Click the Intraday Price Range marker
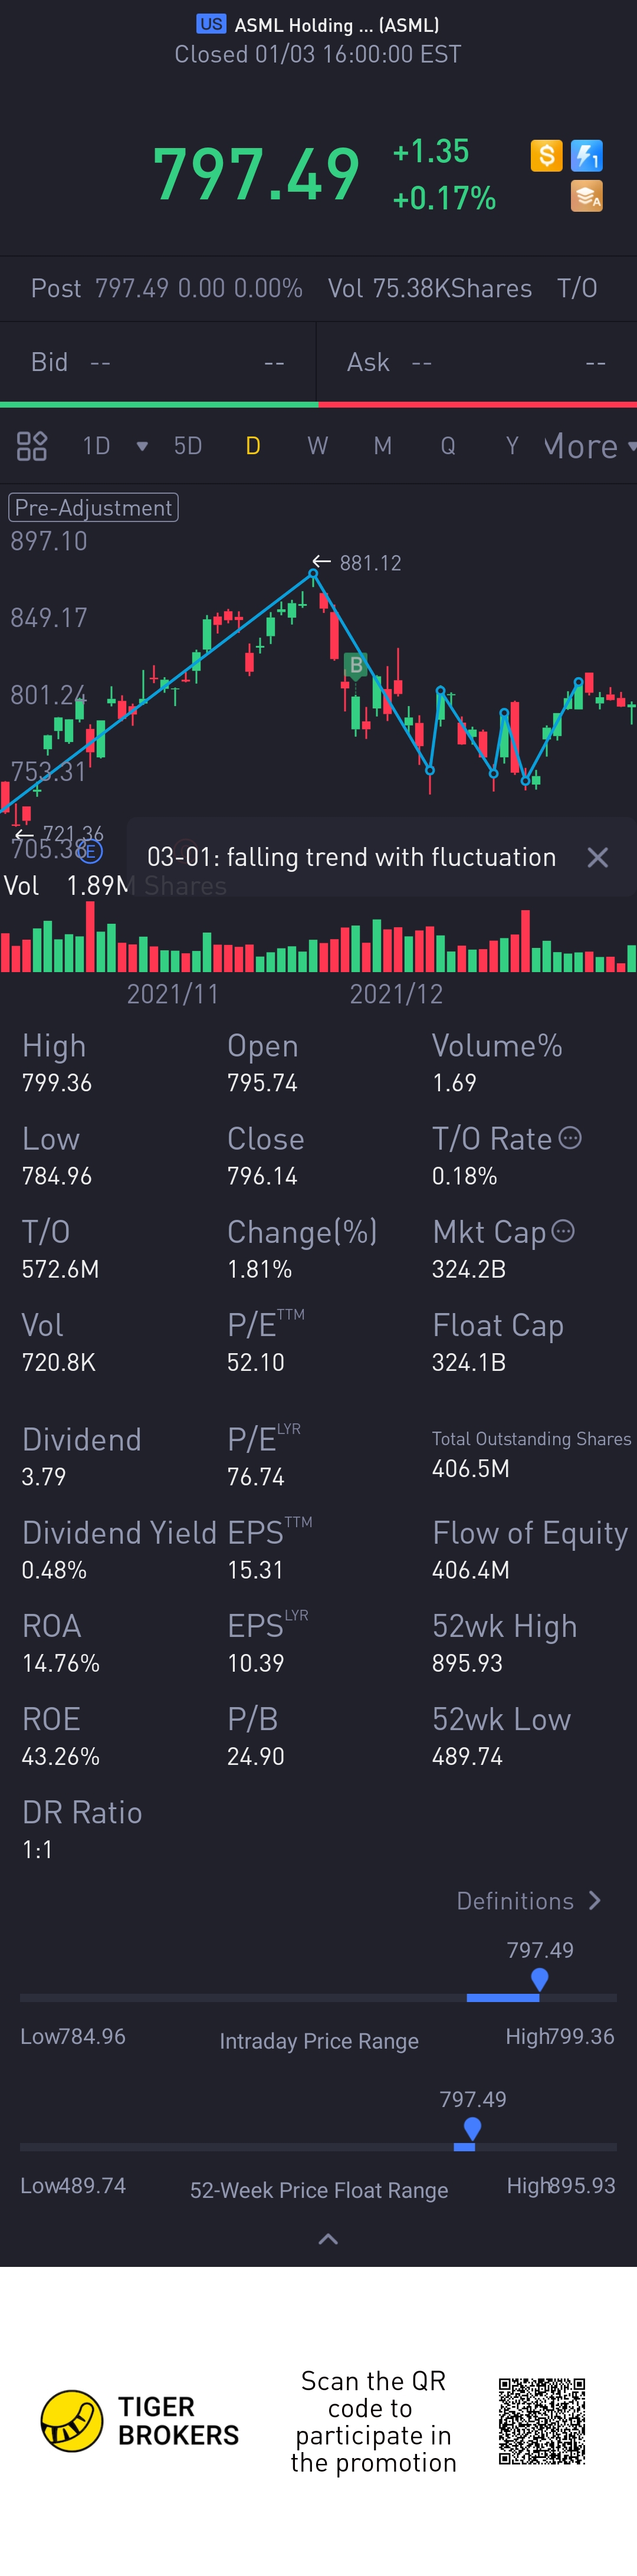This screenshot has width=637, height=2576. click(x=539, y=1978)
